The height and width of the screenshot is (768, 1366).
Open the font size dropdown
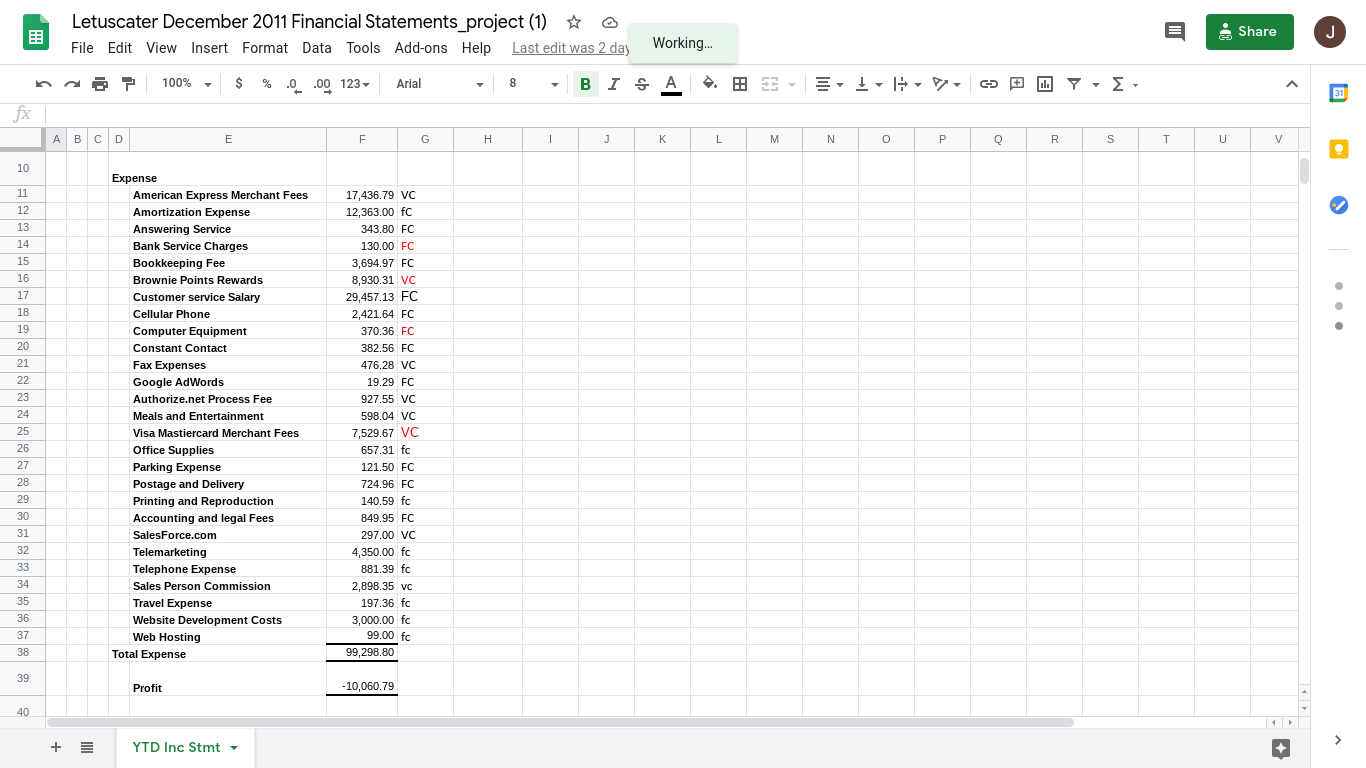tap(533, 84)
